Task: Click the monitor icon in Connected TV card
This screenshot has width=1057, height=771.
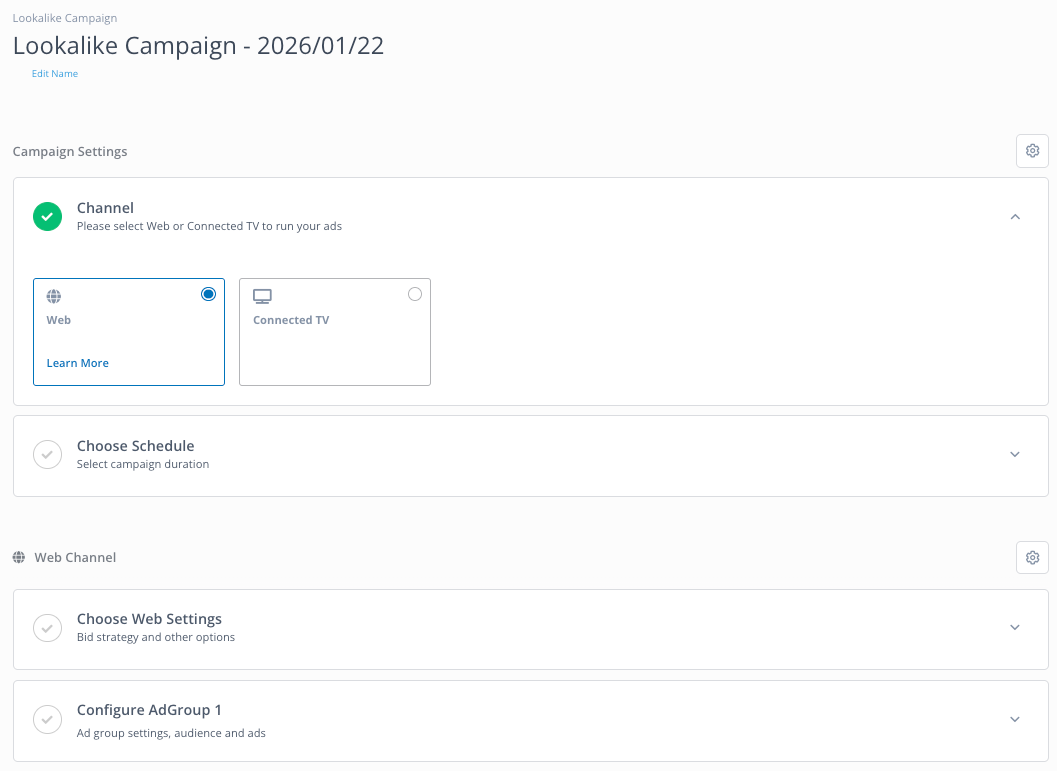Action: [262, 296]
